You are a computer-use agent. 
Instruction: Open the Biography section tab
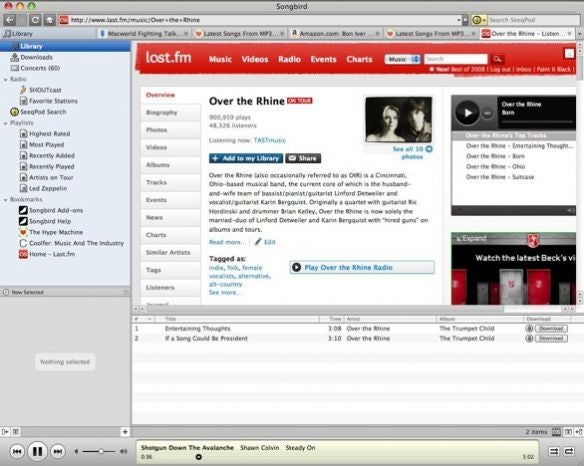click(171, 112)
